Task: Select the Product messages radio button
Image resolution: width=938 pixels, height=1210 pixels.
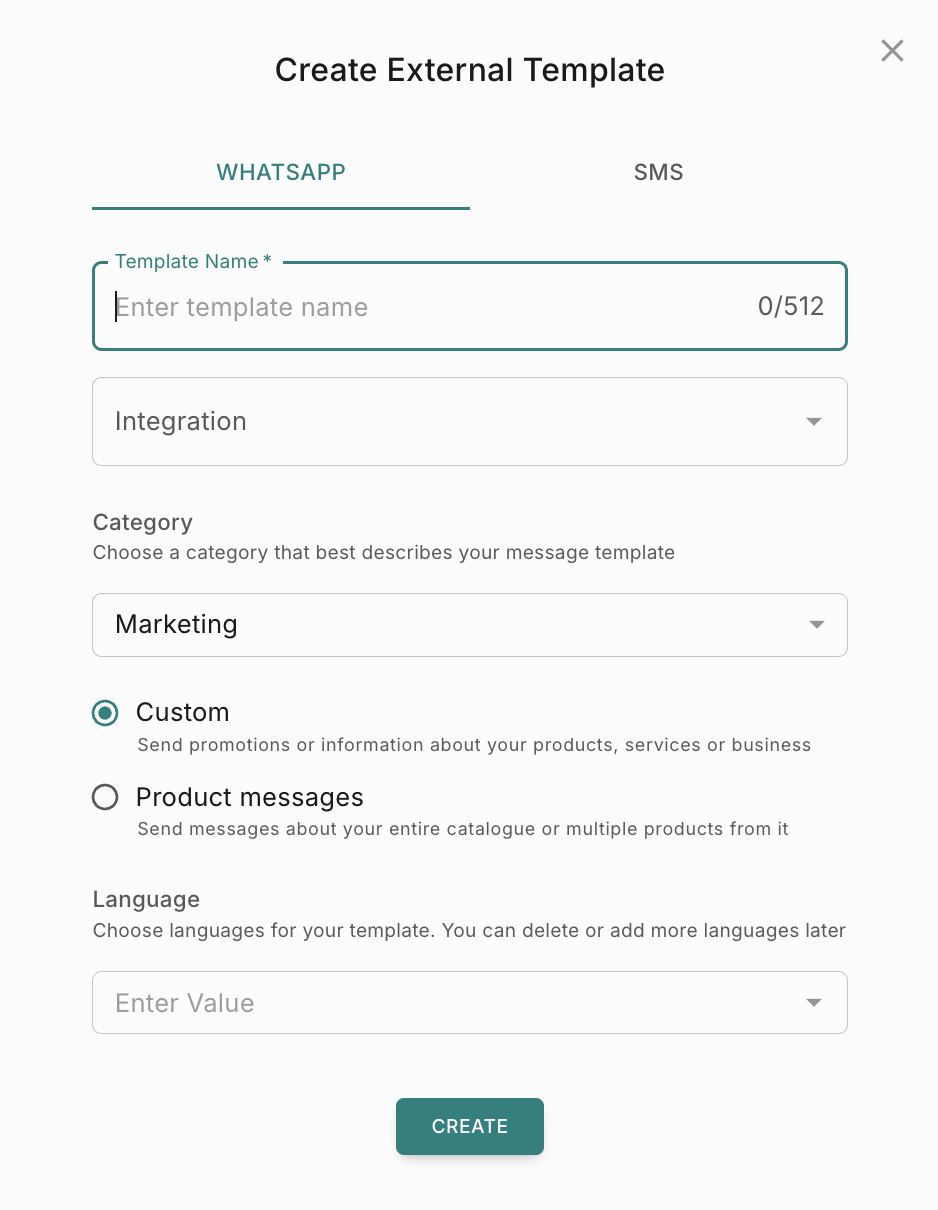Action: [105, 797]
